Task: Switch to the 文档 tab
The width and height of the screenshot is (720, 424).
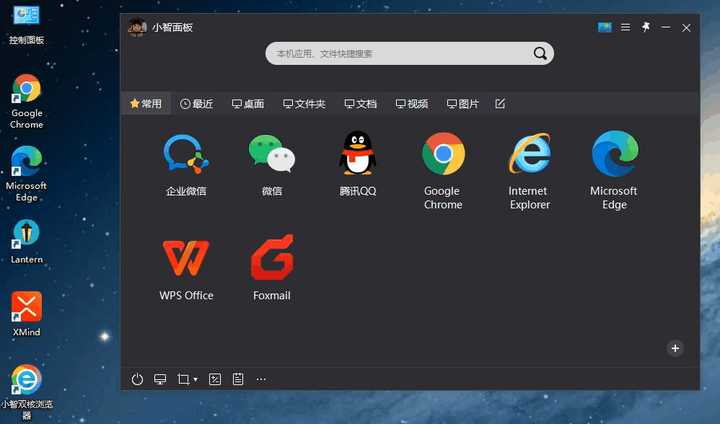Action: coord(360,104)
